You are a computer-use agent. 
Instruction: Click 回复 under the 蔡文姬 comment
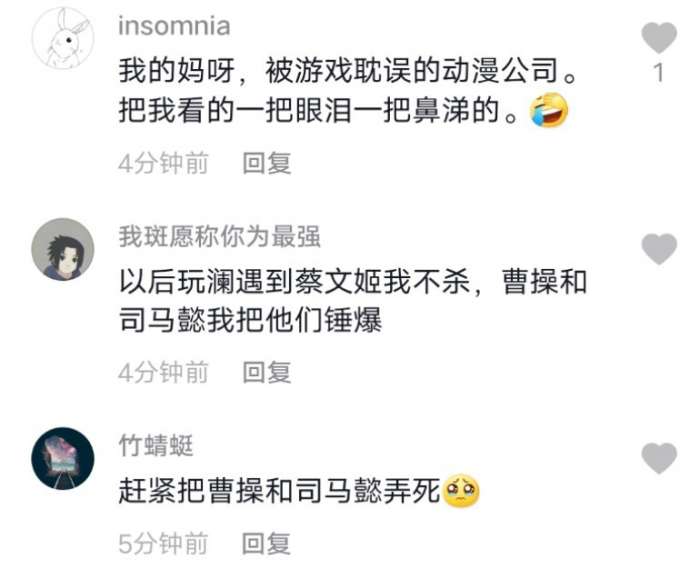(x=267, y=372)
